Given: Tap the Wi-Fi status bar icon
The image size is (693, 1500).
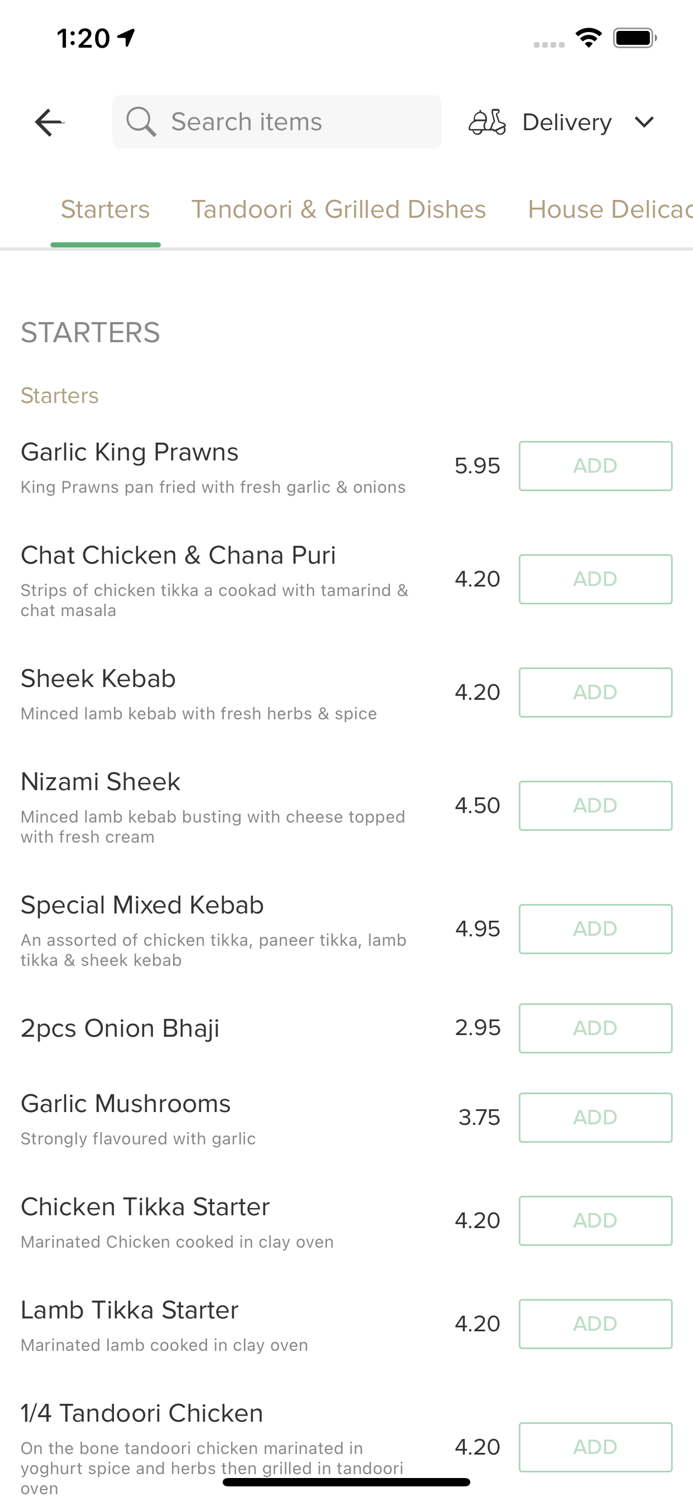Looking at the screenshot, I should pos(588,38).
